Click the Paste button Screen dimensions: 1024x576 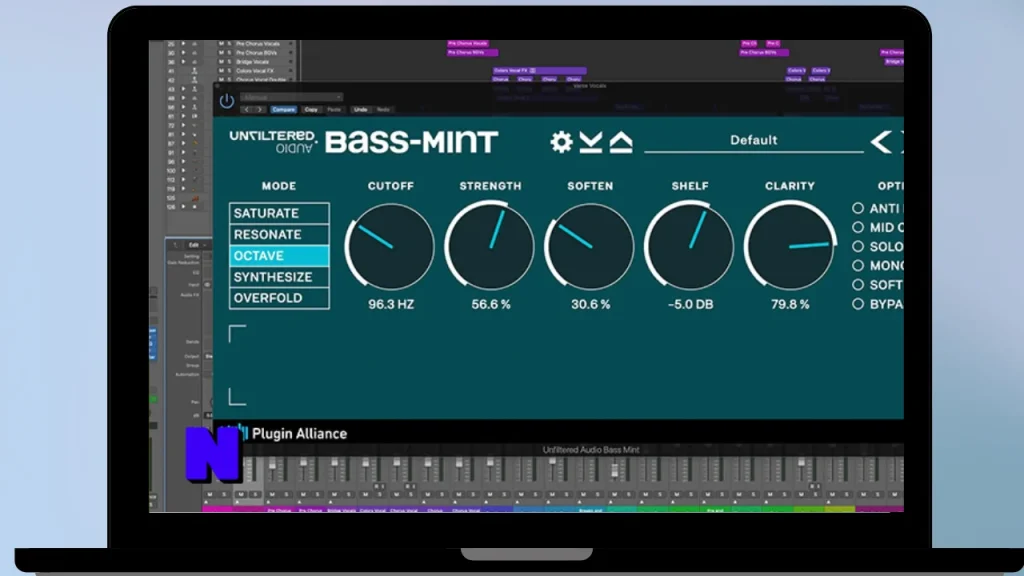click(334, 110)
